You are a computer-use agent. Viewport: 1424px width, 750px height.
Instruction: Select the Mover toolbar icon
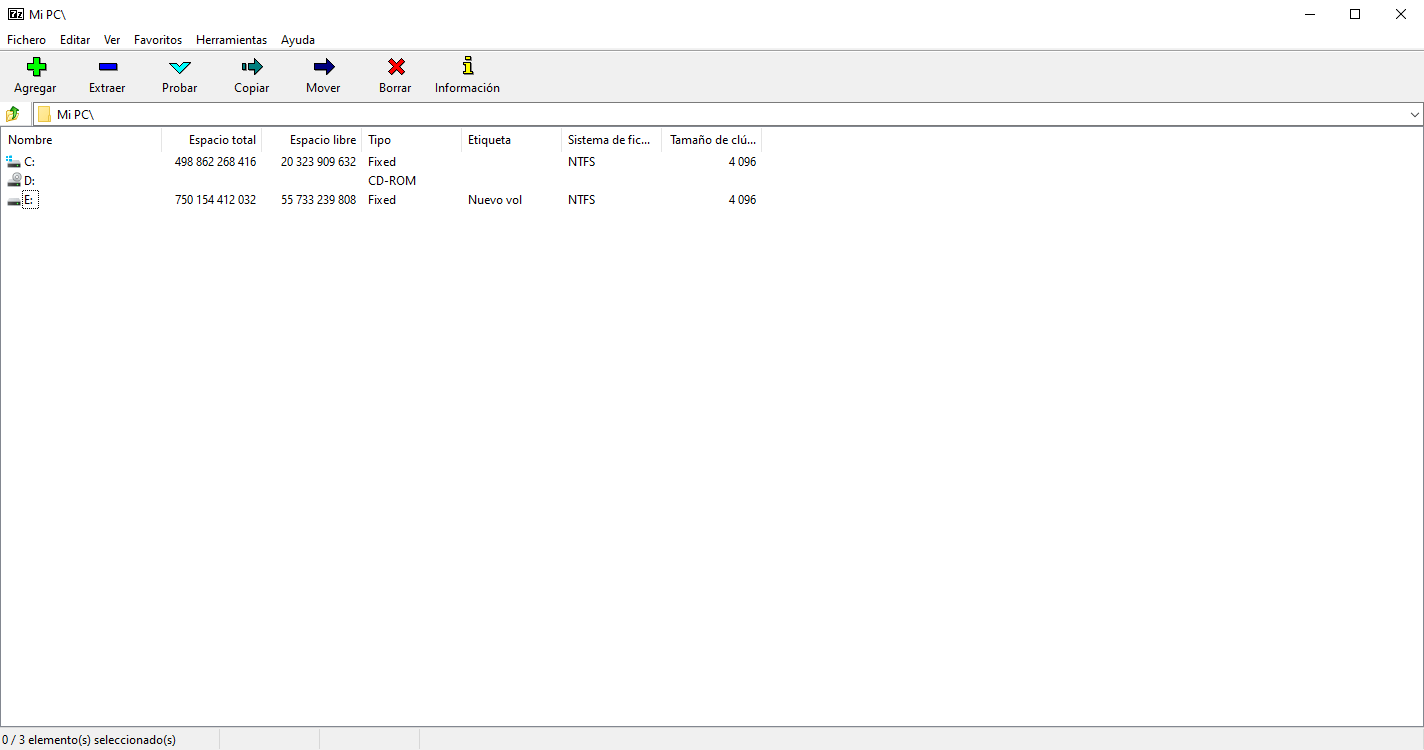coord(324,67)
